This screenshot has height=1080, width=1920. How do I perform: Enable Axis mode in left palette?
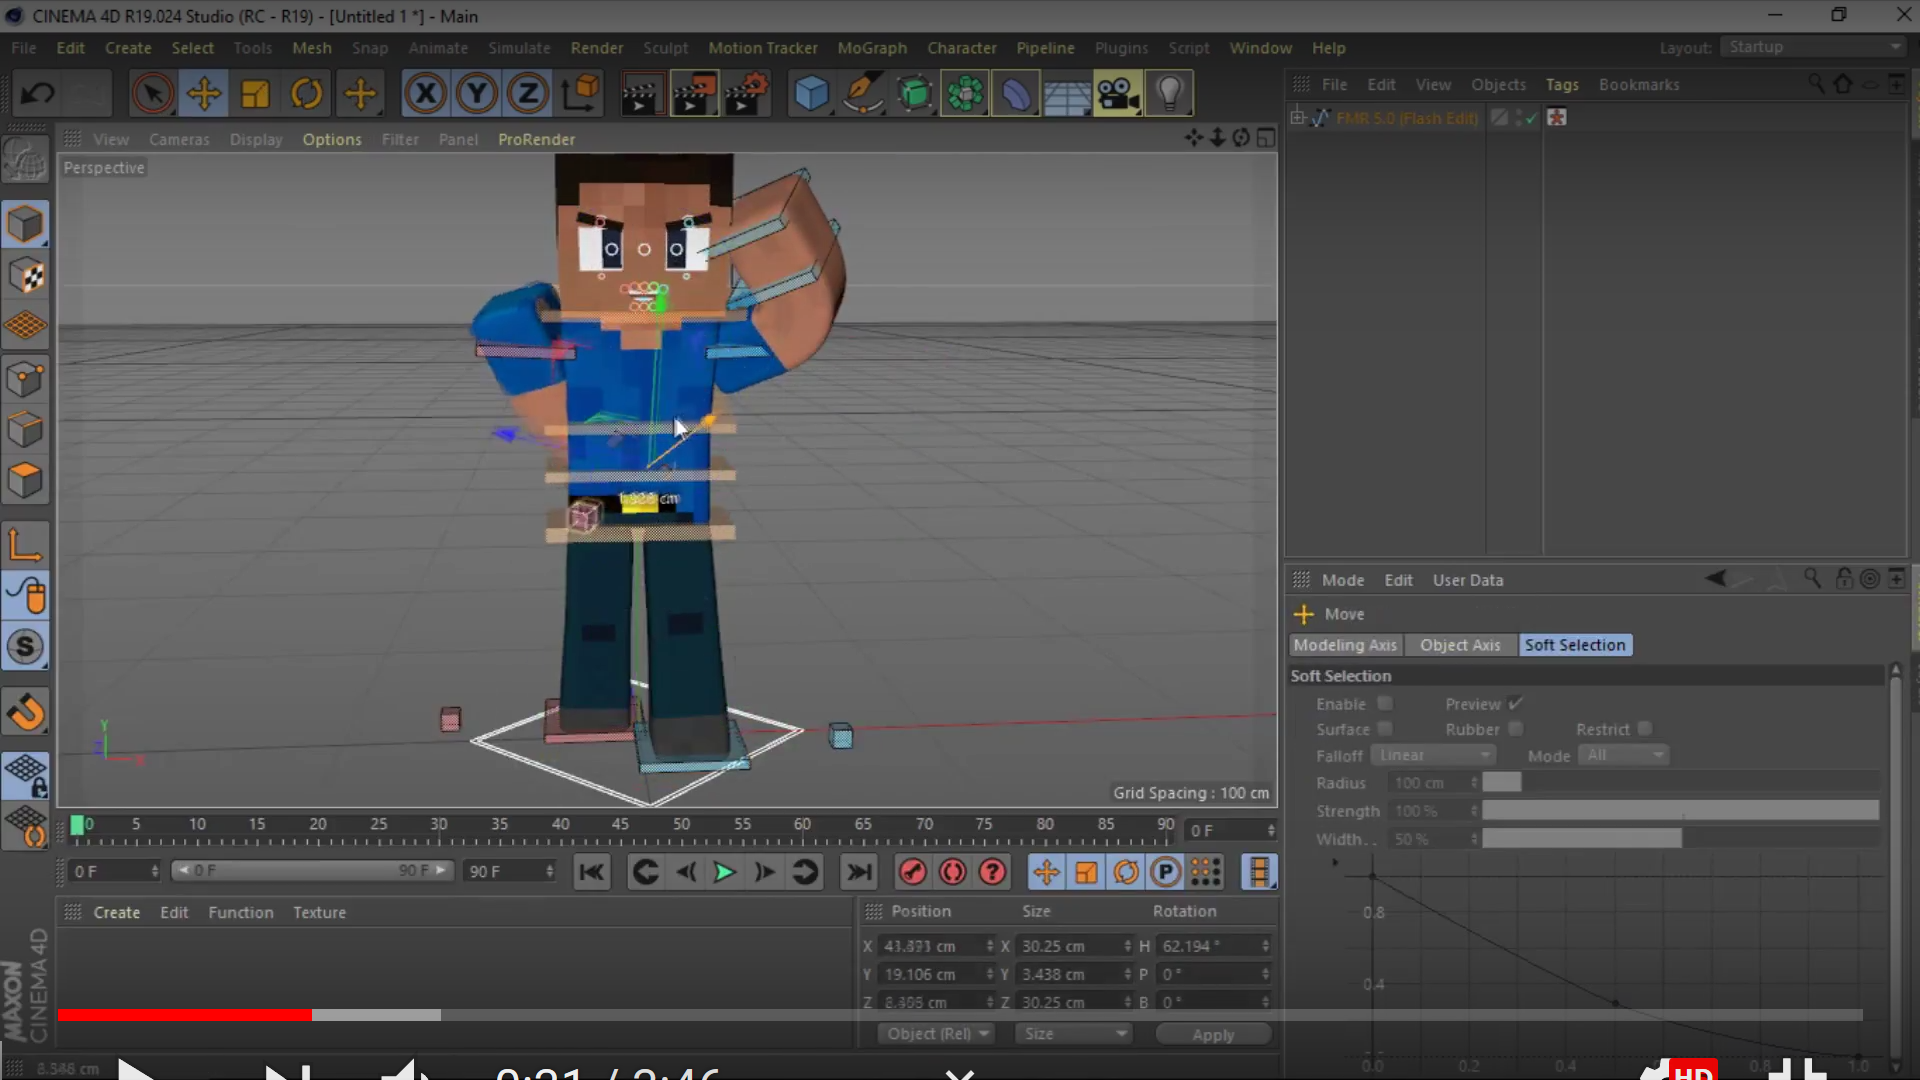pos(26,545)
